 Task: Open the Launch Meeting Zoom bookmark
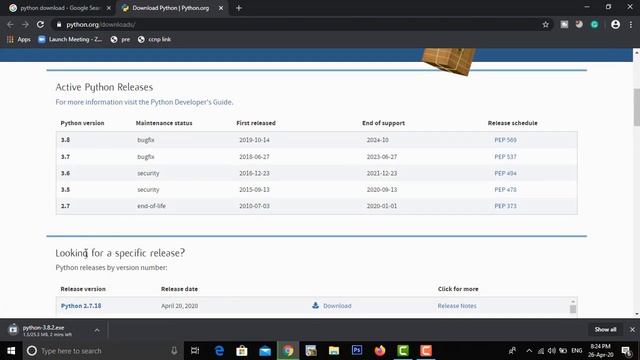pos(70,40)
